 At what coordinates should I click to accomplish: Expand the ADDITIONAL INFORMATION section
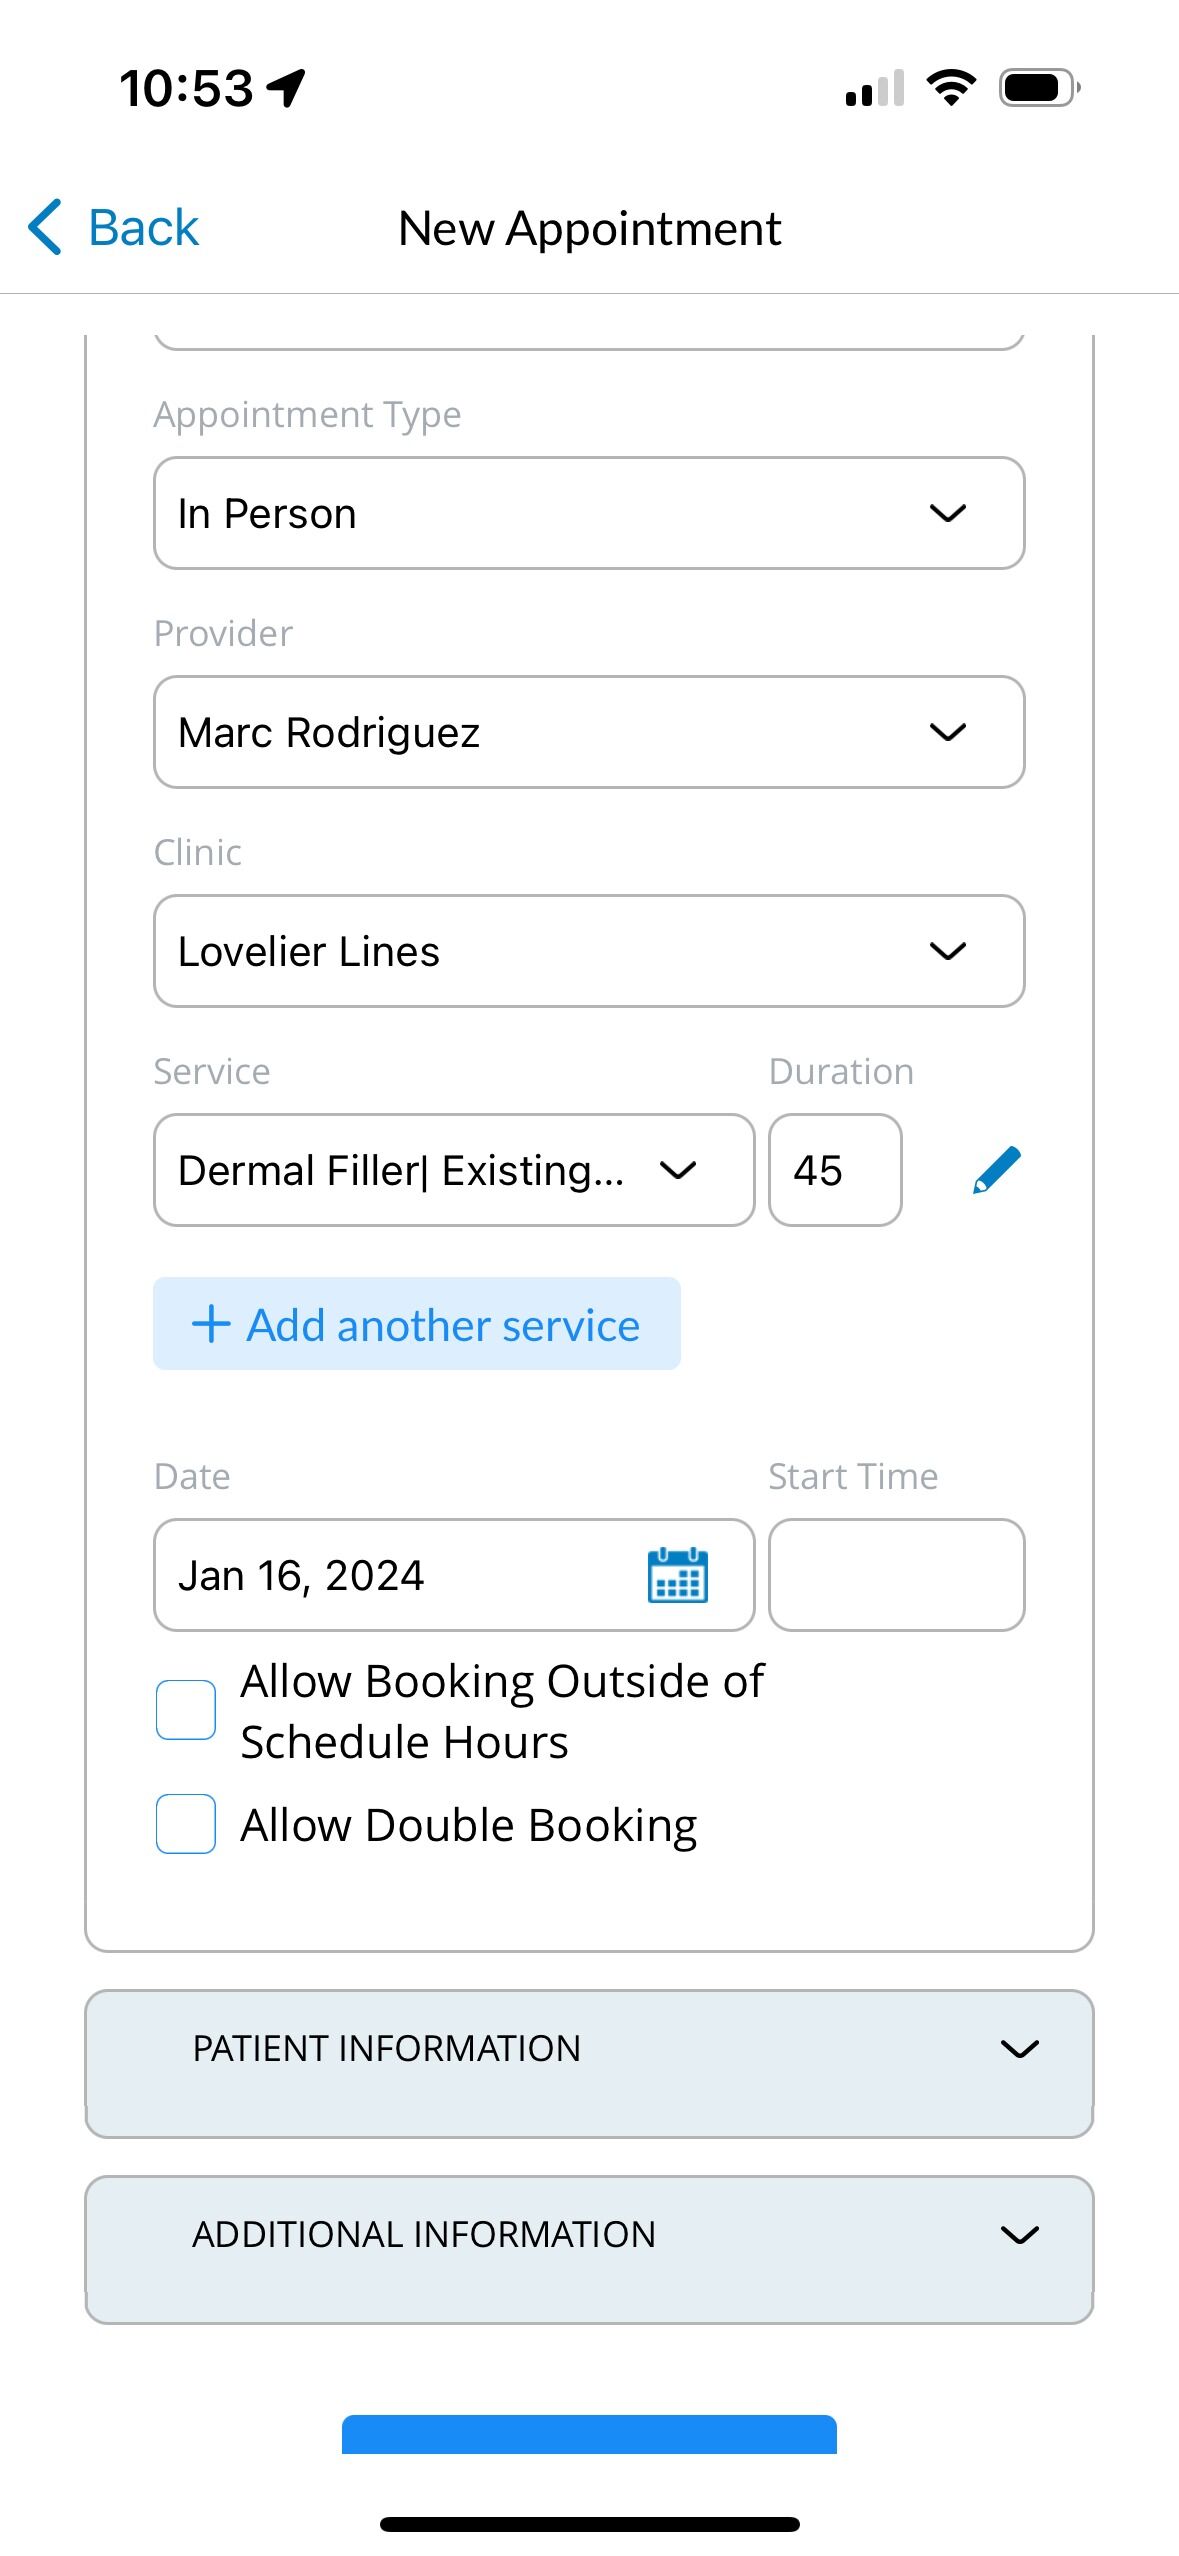coord(589,2250)
